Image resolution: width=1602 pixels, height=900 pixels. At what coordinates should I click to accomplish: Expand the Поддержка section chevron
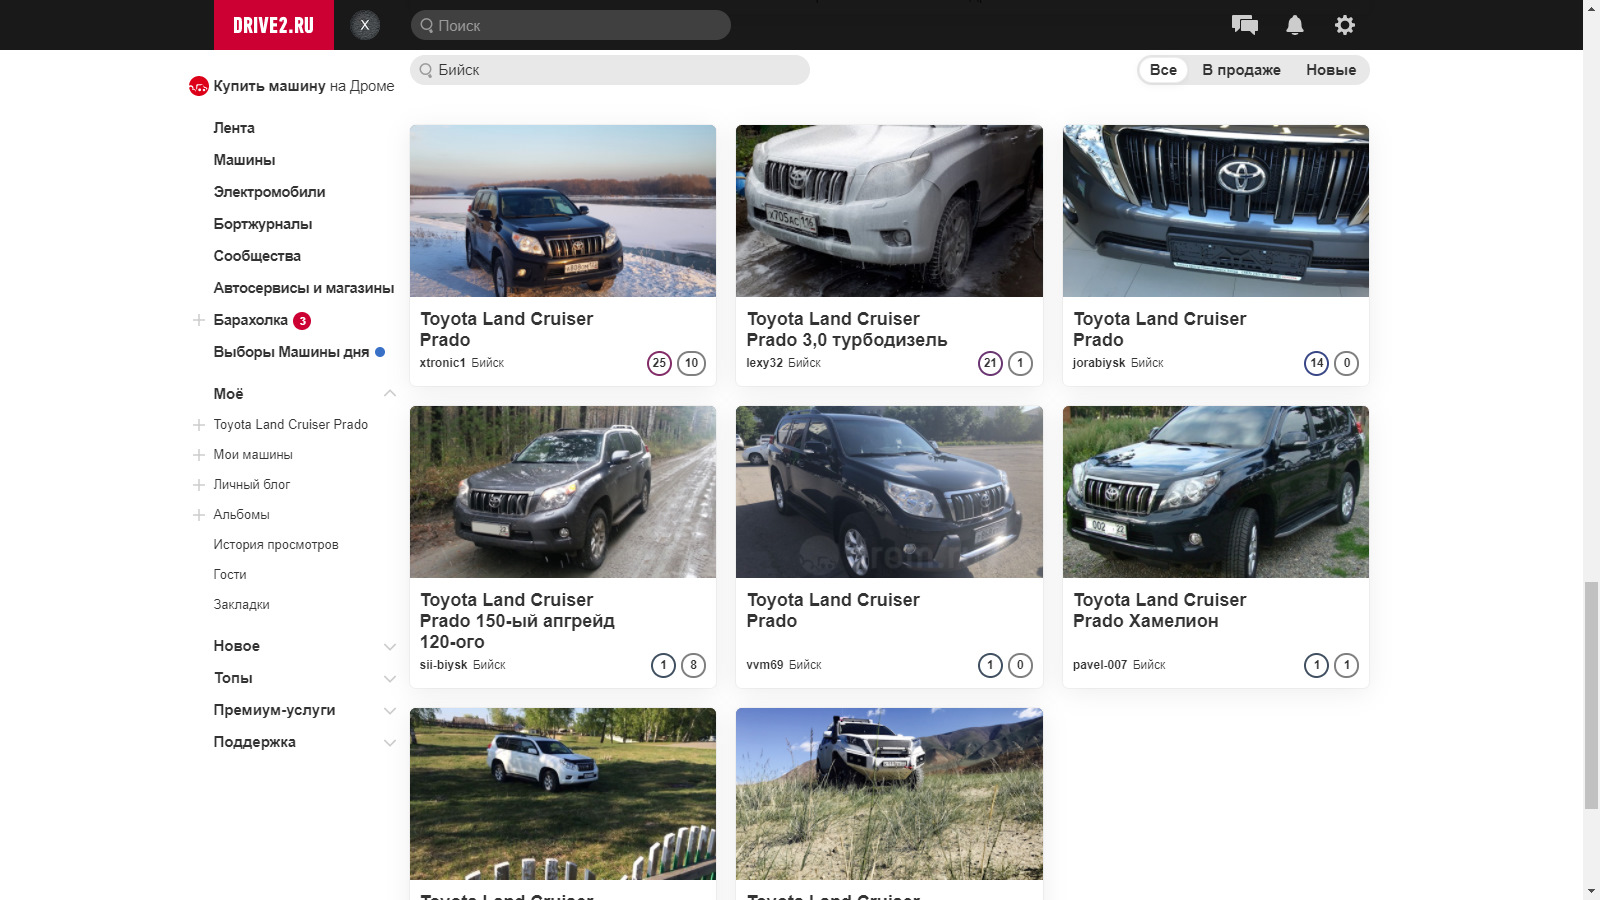point(390,743)
